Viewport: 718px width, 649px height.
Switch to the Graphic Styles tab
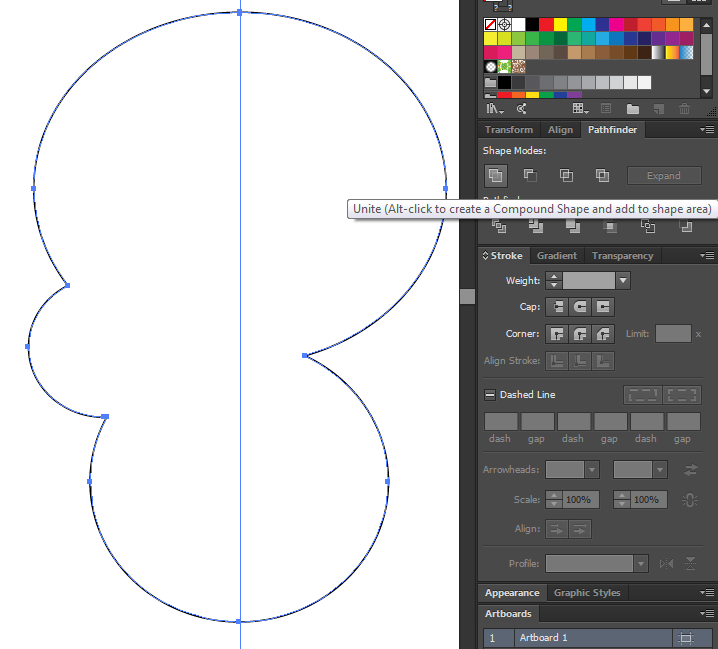pyautogui.click(x=586, y=593)
